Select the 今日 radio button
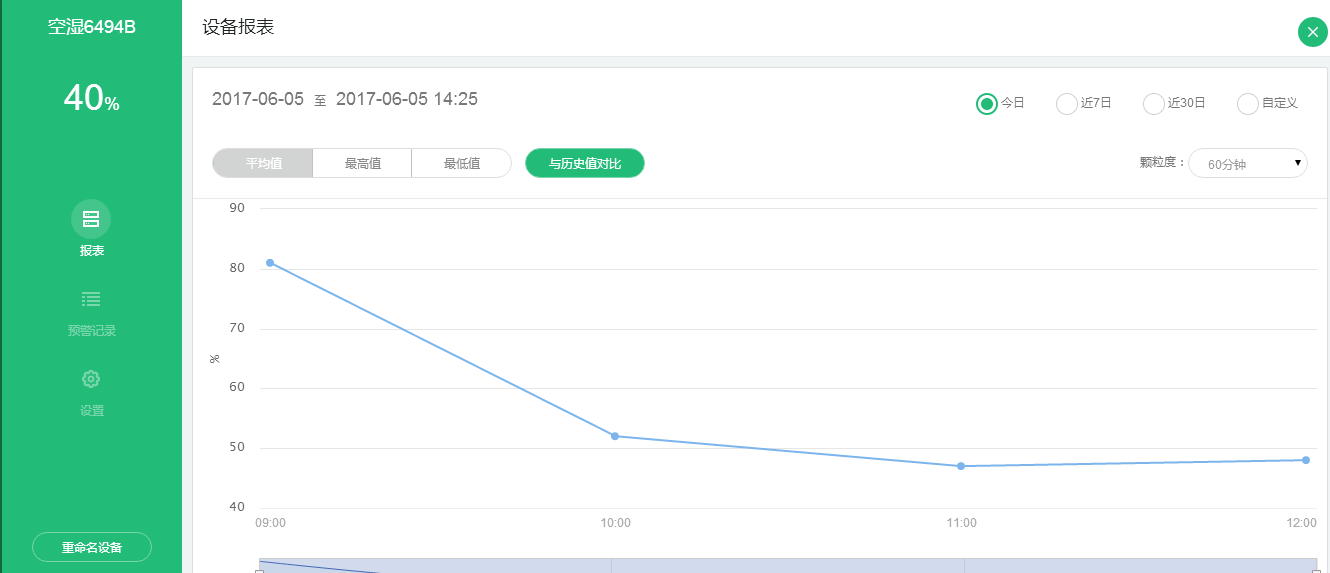Viewport: 1330px width, 573px height. pyautogui.click(x=986, y=103)
